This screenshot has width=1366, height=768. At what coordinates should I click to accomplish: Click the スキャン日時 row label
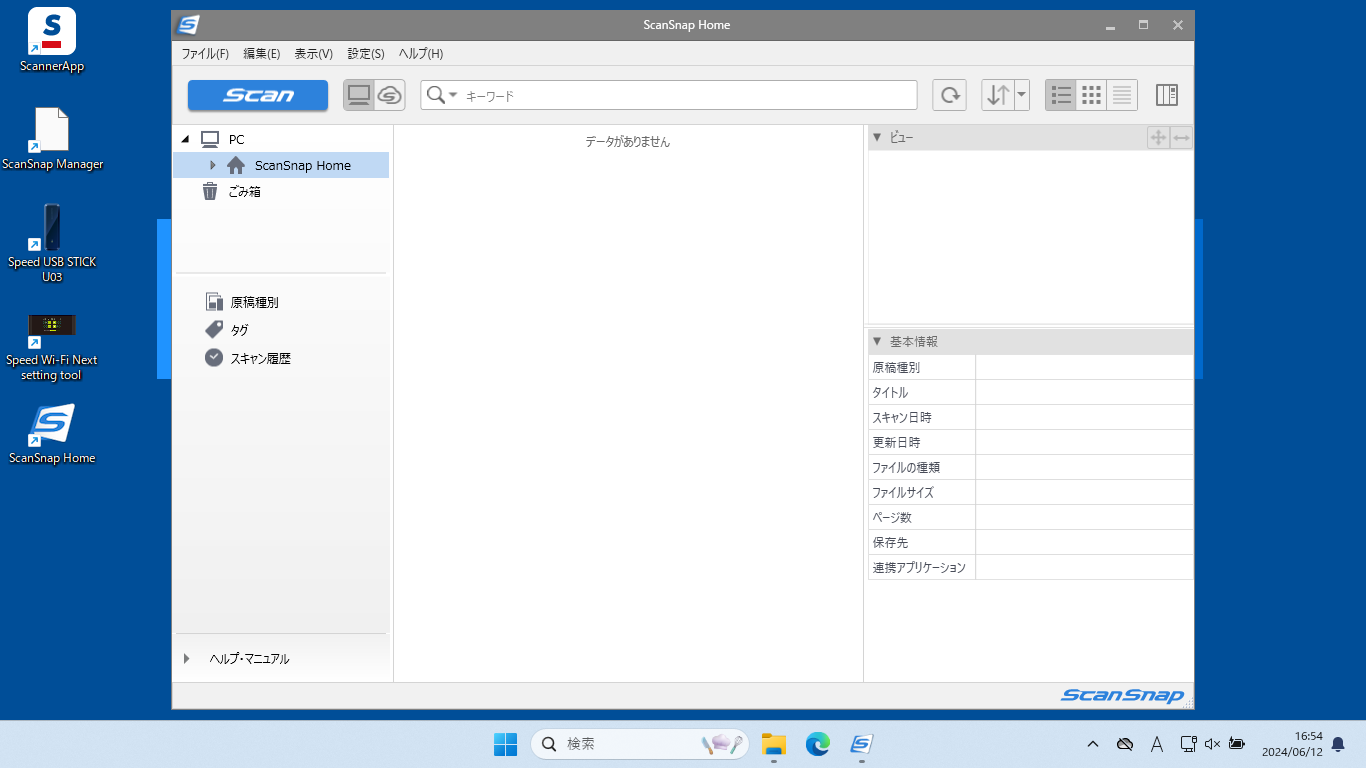click(x=902, y=418)
